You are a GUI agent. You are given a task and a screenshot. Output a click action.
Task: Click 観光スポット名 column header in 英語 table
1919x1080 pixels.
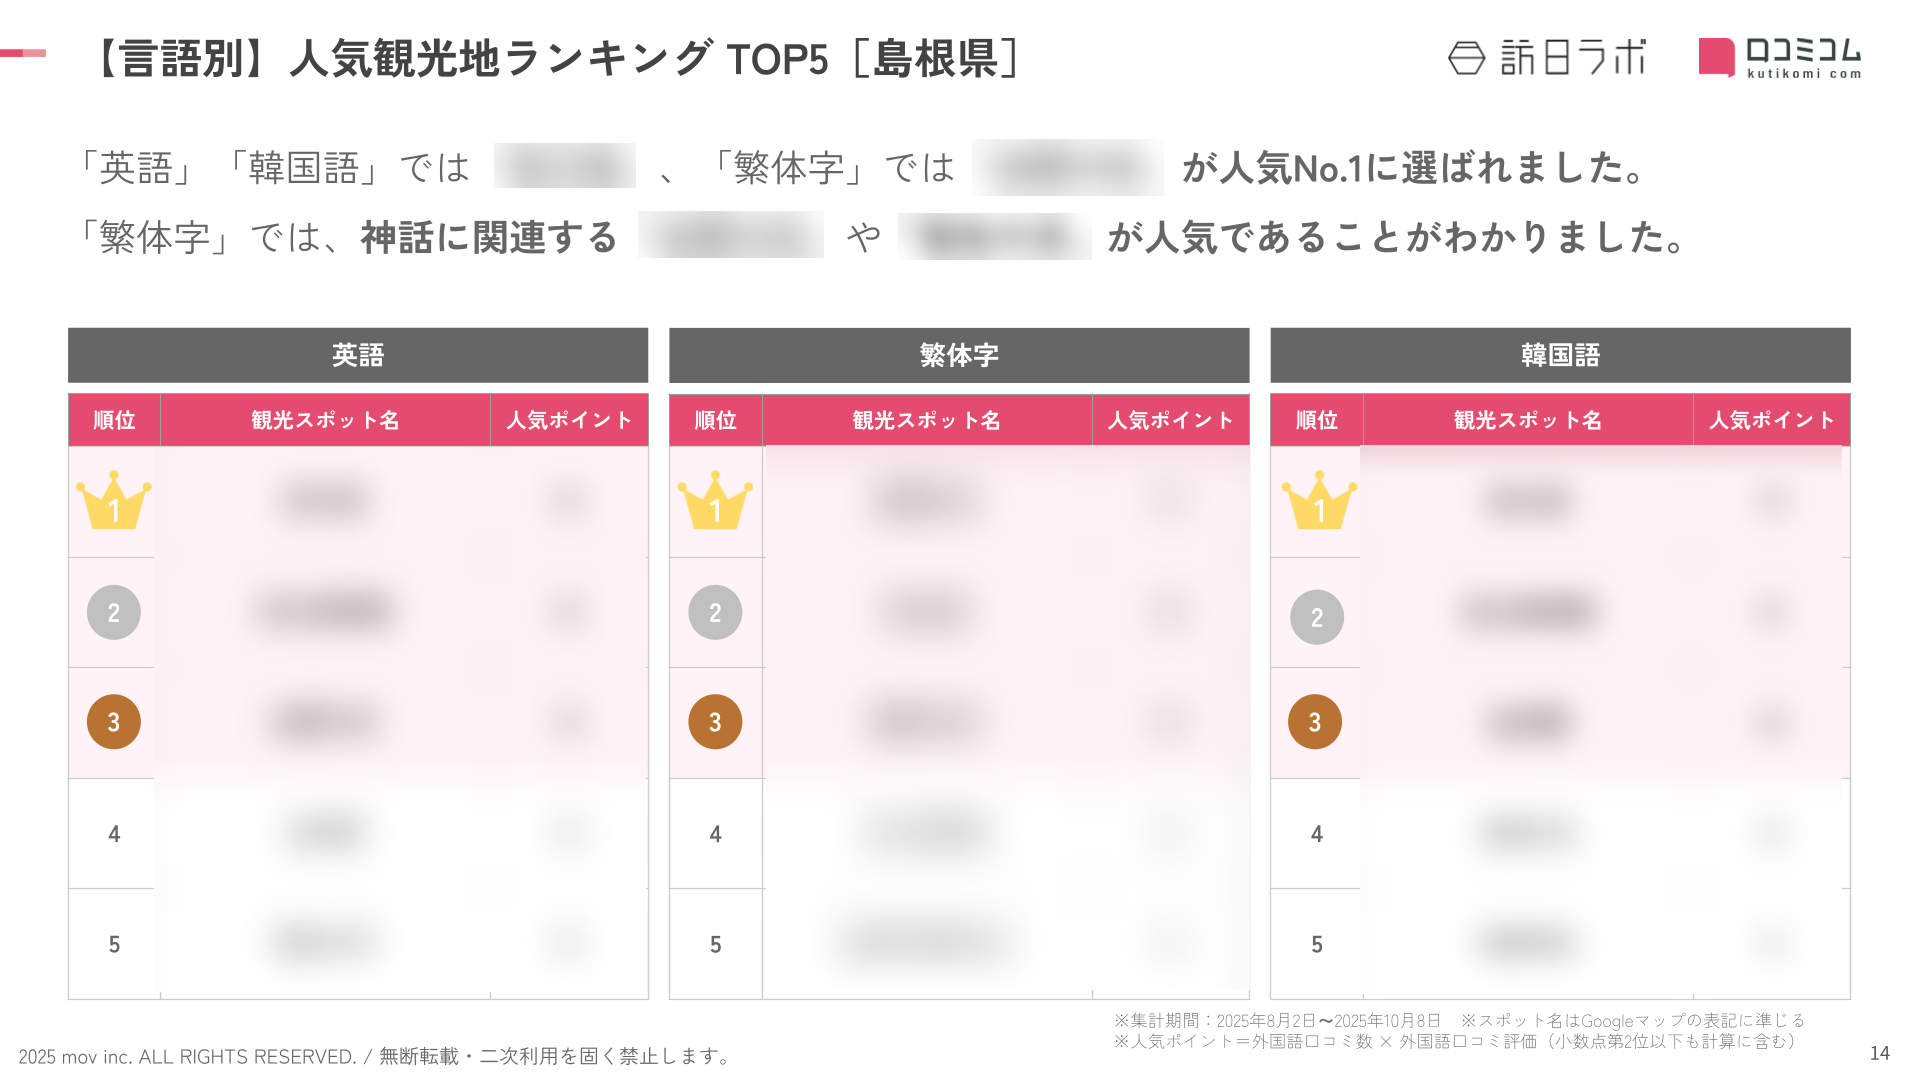325,420
